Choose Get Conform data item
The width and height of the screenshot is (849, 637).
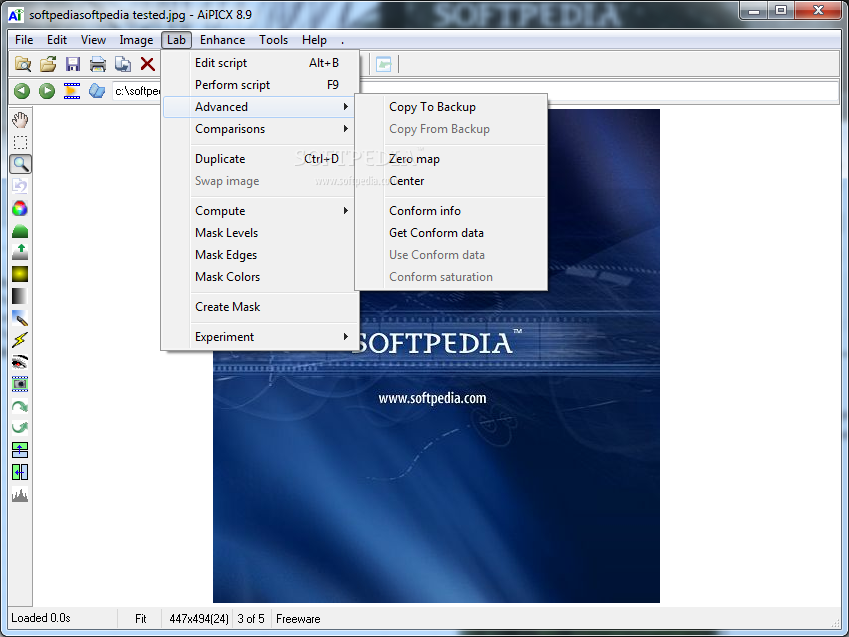(450, 233)
